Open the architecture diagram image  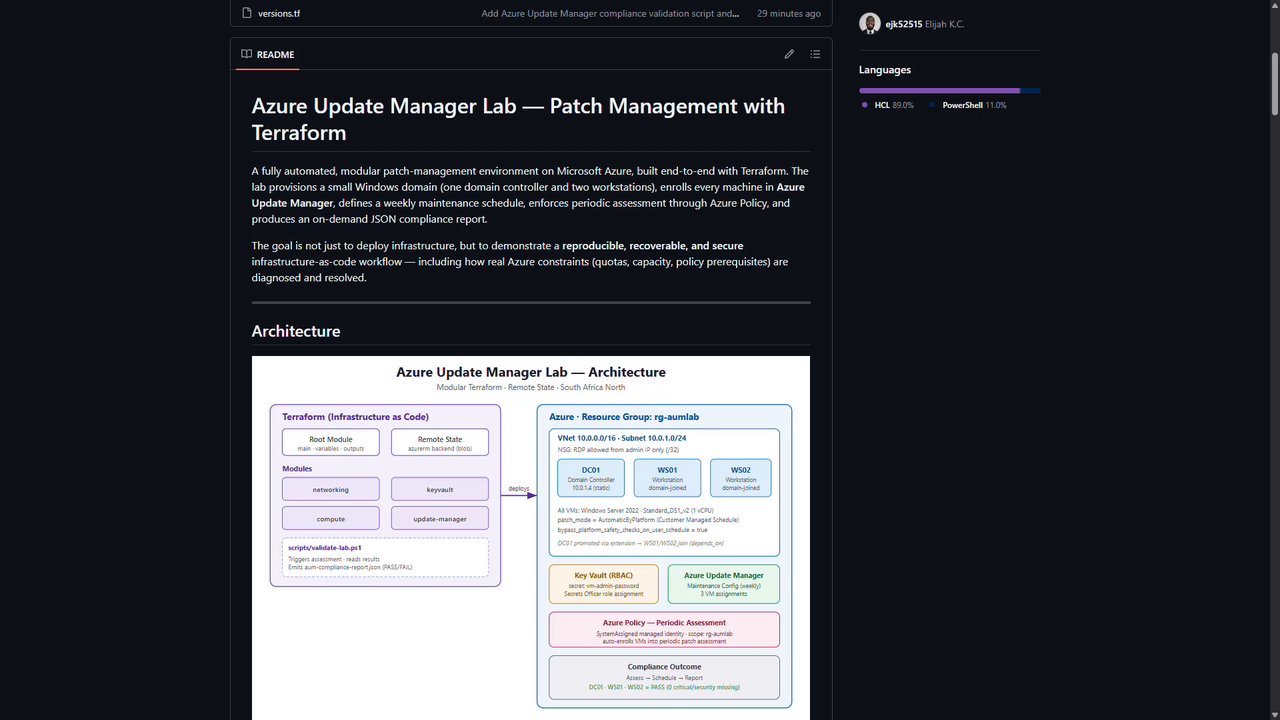tap(531, 538)
